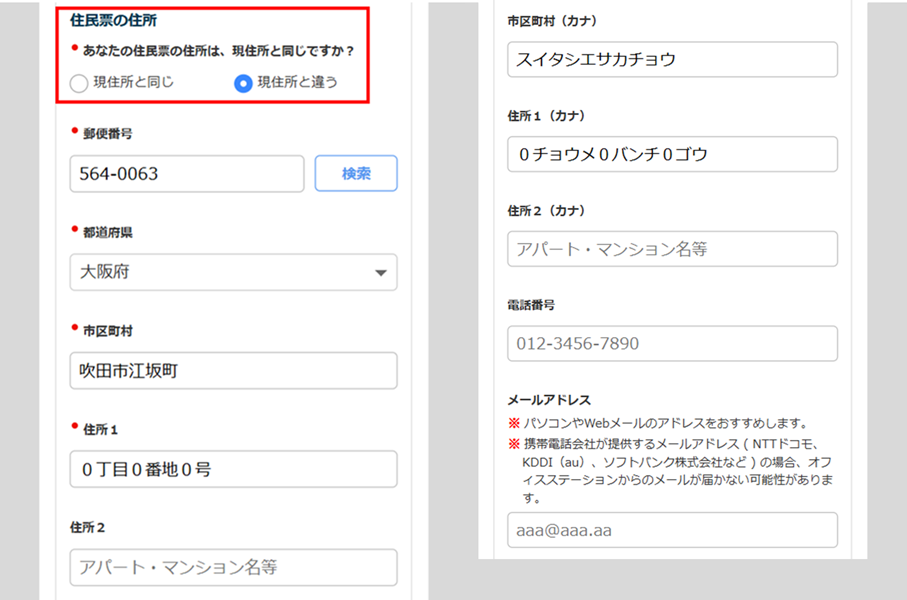907x600 pixels.
Task: Click the 市区町村（カナ） label text
Action: 552,21
